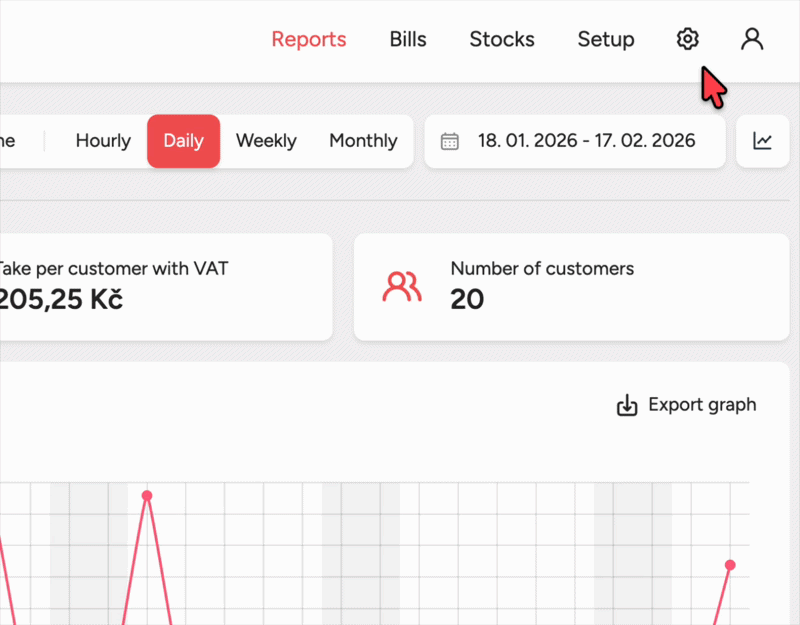Switch the grouping to Weekly

pos(266,141)
